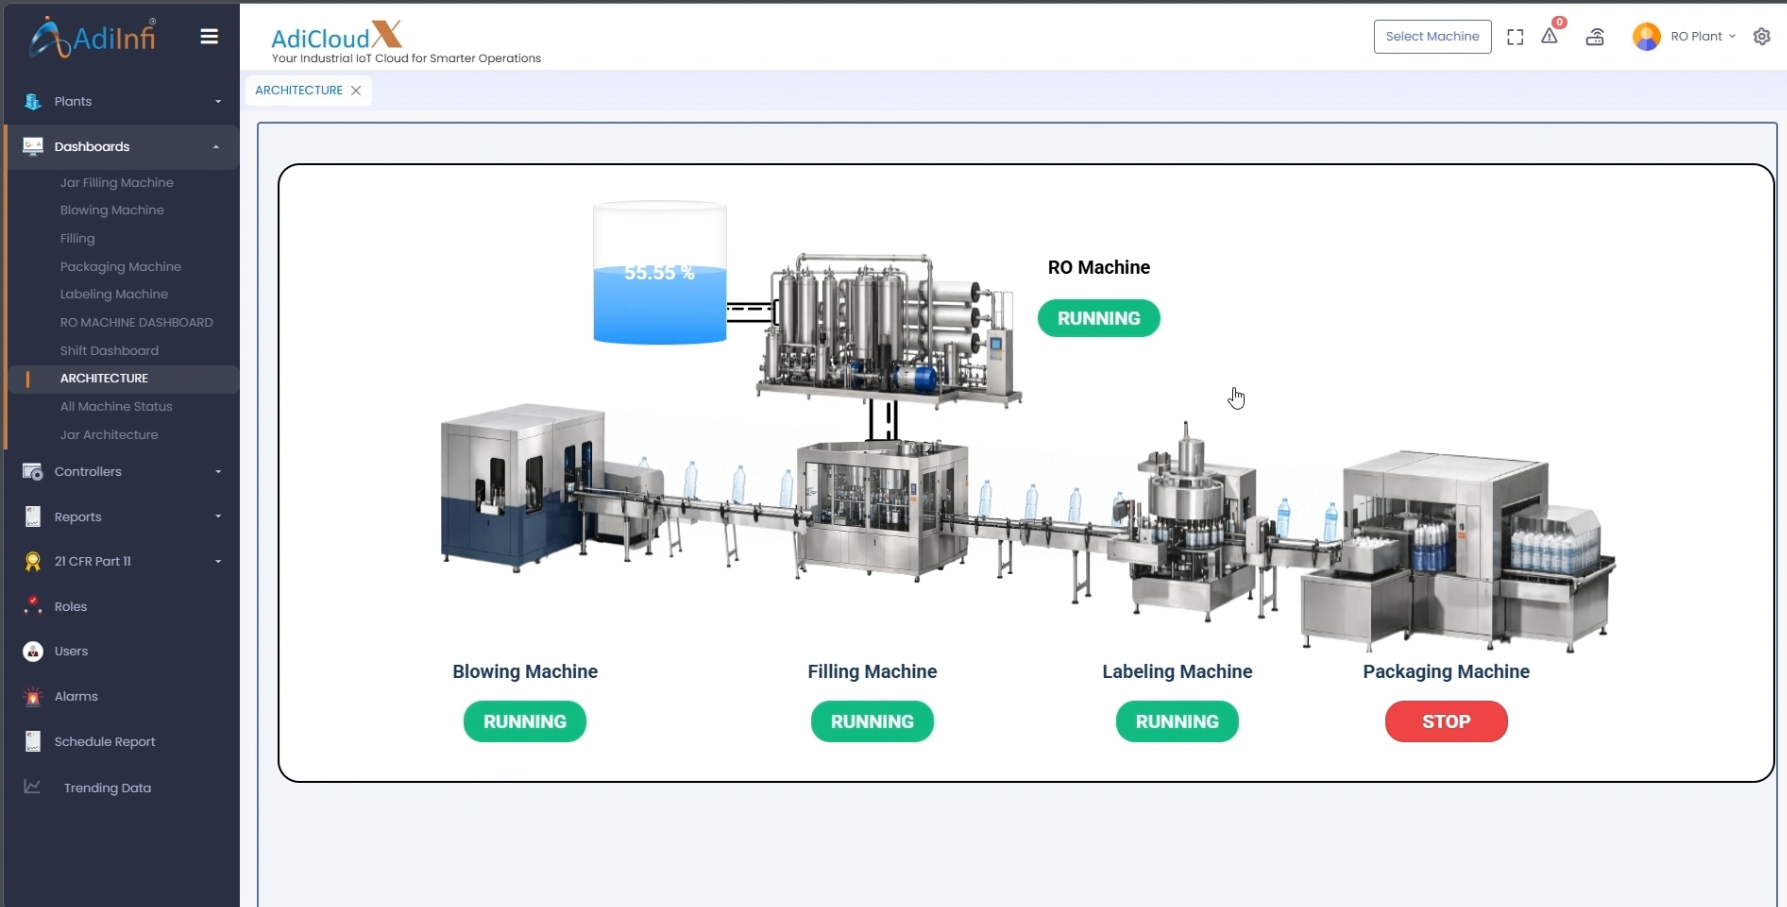Click the RO Machine equipment image
Image resolution: width=1787 pixels, height=907 pixels.
click(x=885, y=328)
